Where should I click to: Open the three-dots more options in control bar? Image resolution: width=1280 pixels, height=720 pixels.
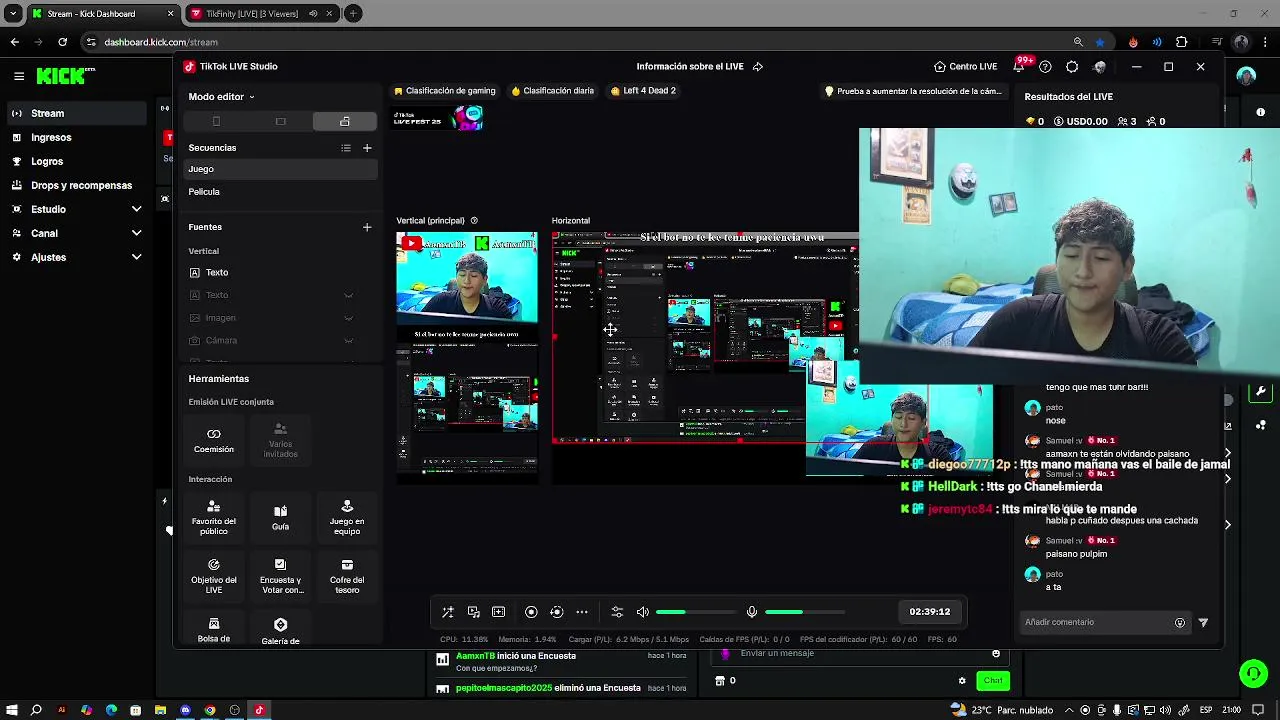(582, 612)
